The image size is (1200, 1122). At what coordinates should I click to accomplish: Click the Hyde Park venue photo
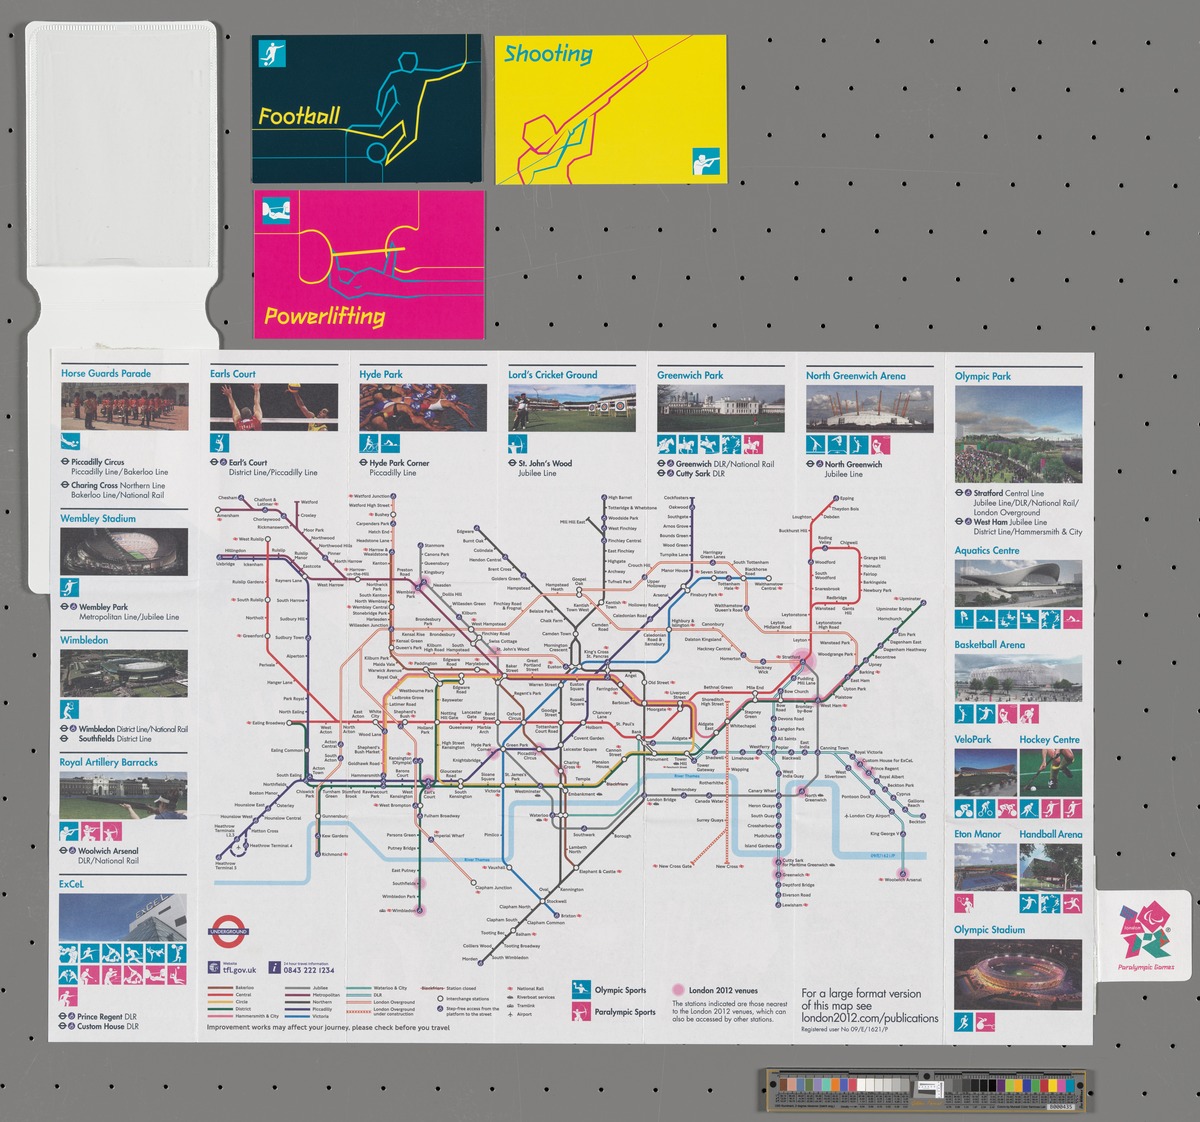(x=423, y=408)
